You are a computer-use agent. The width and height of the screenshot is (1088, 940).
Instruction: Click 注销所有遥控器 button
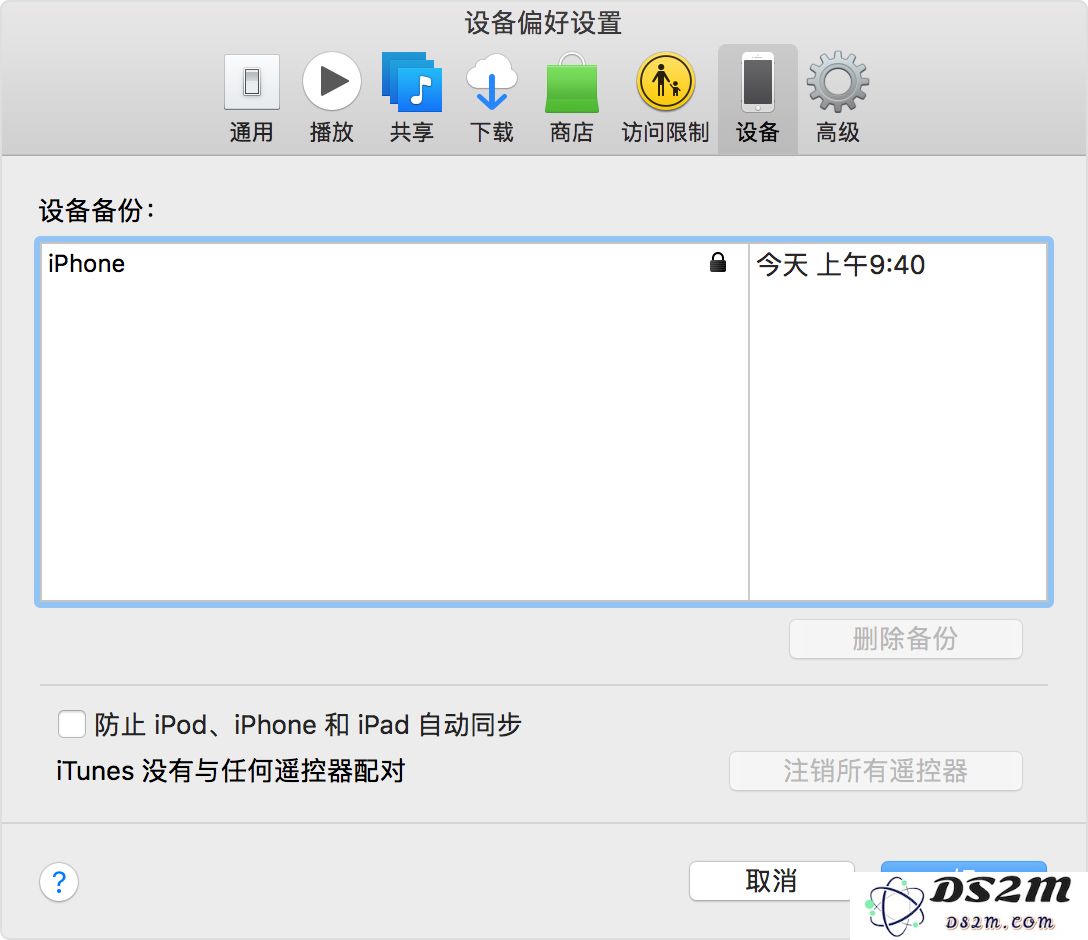(x=876, y=770)
